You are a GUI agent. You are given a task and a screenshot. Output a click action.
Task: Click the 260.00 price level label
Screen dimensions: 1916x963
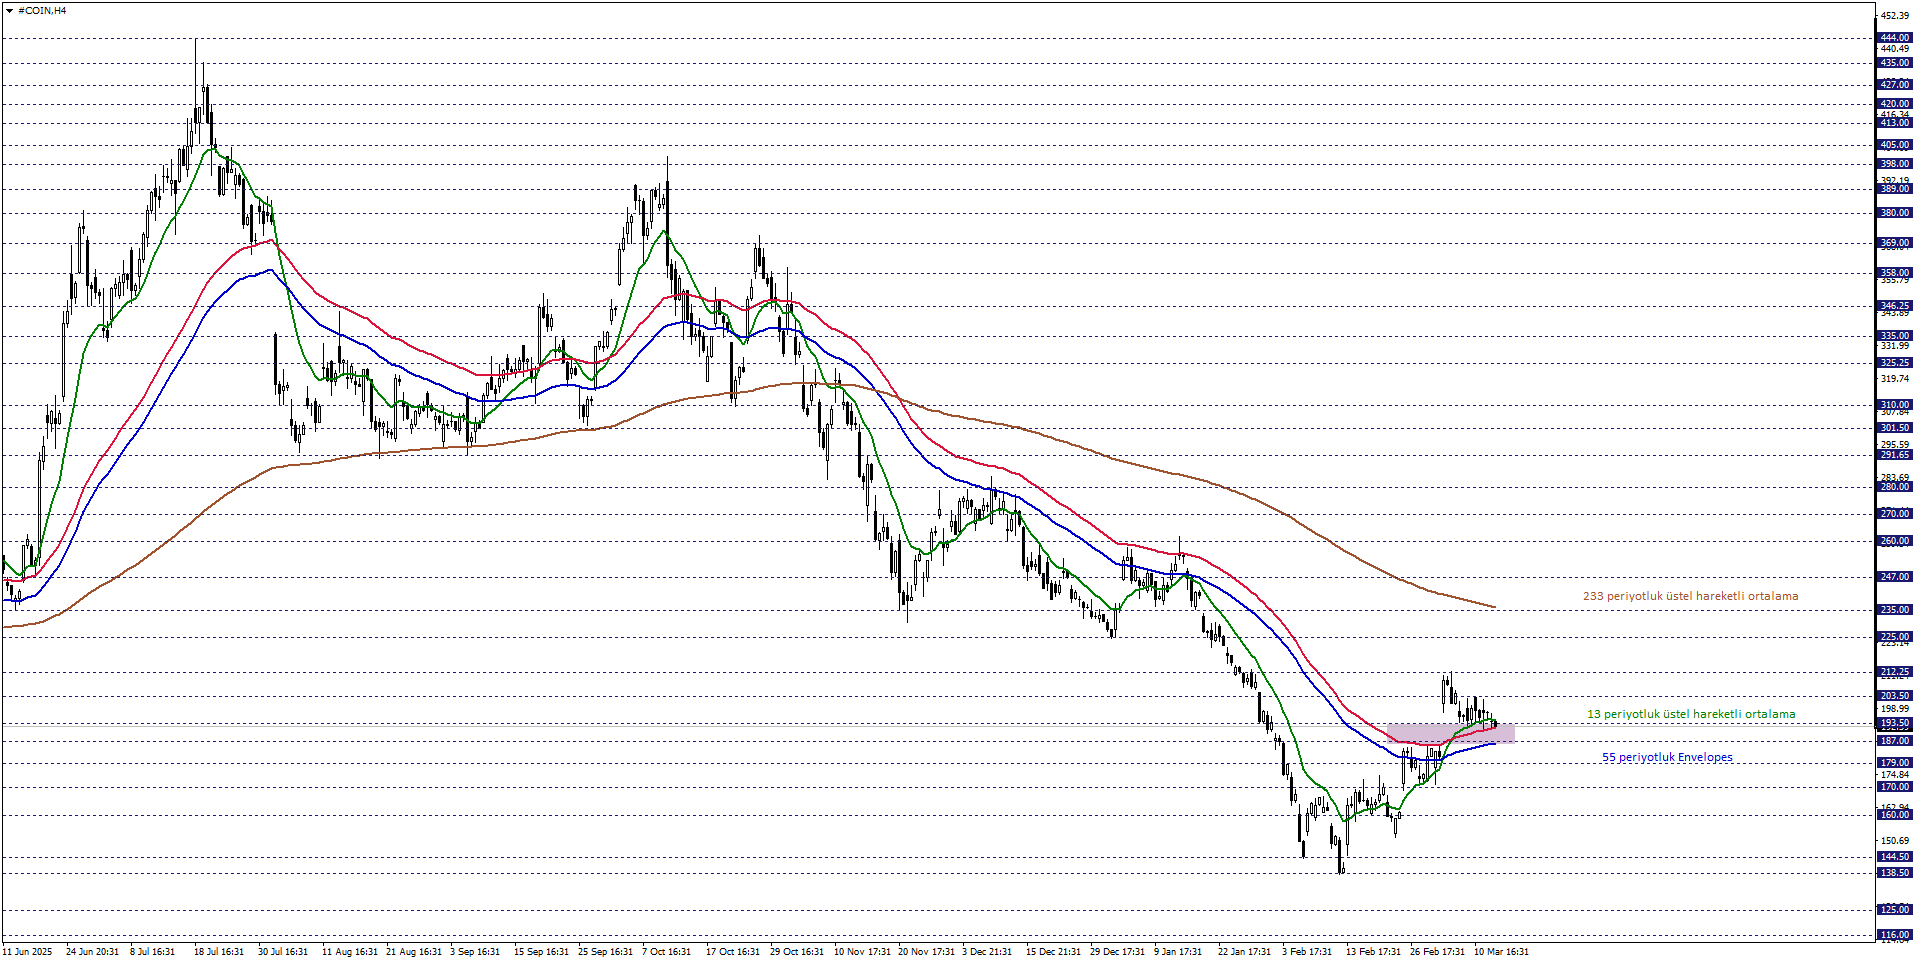[1894, 541]
